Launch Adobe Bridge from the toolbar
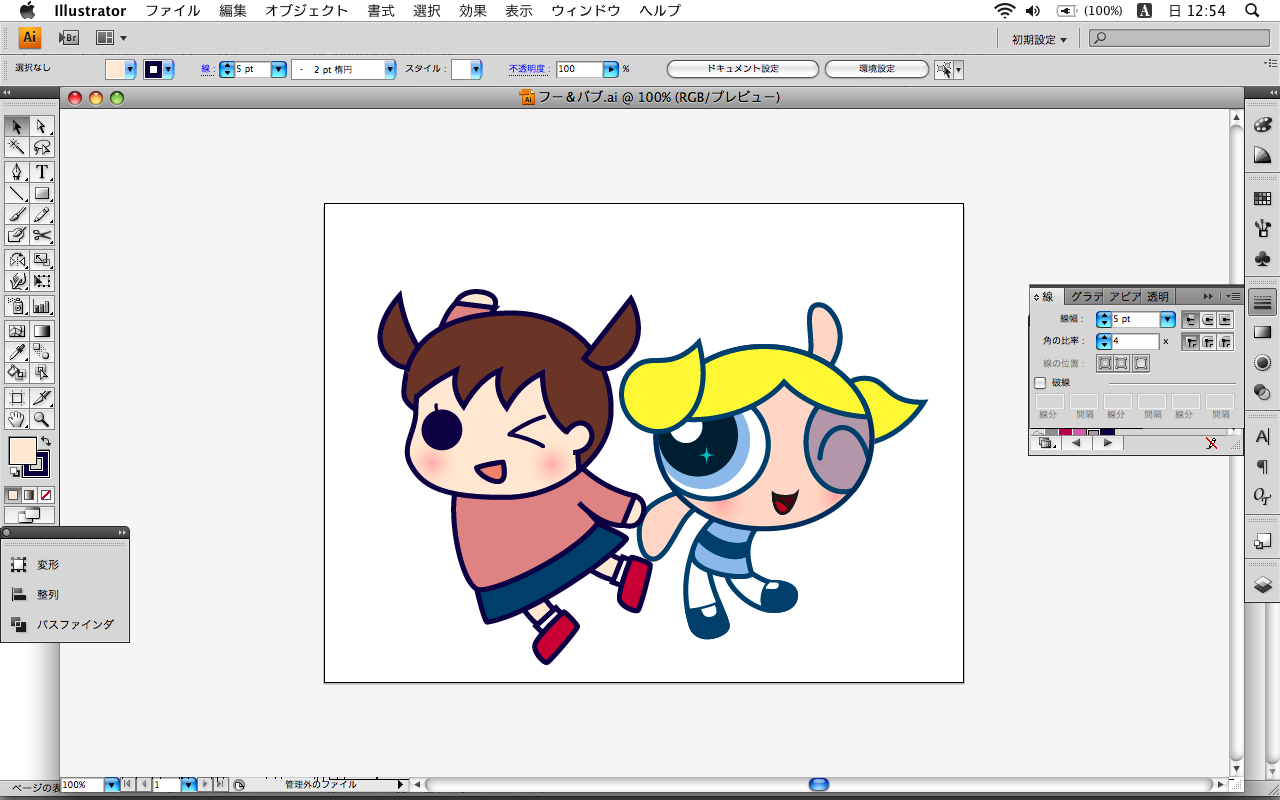1280x800 pixels. (68, 38)
